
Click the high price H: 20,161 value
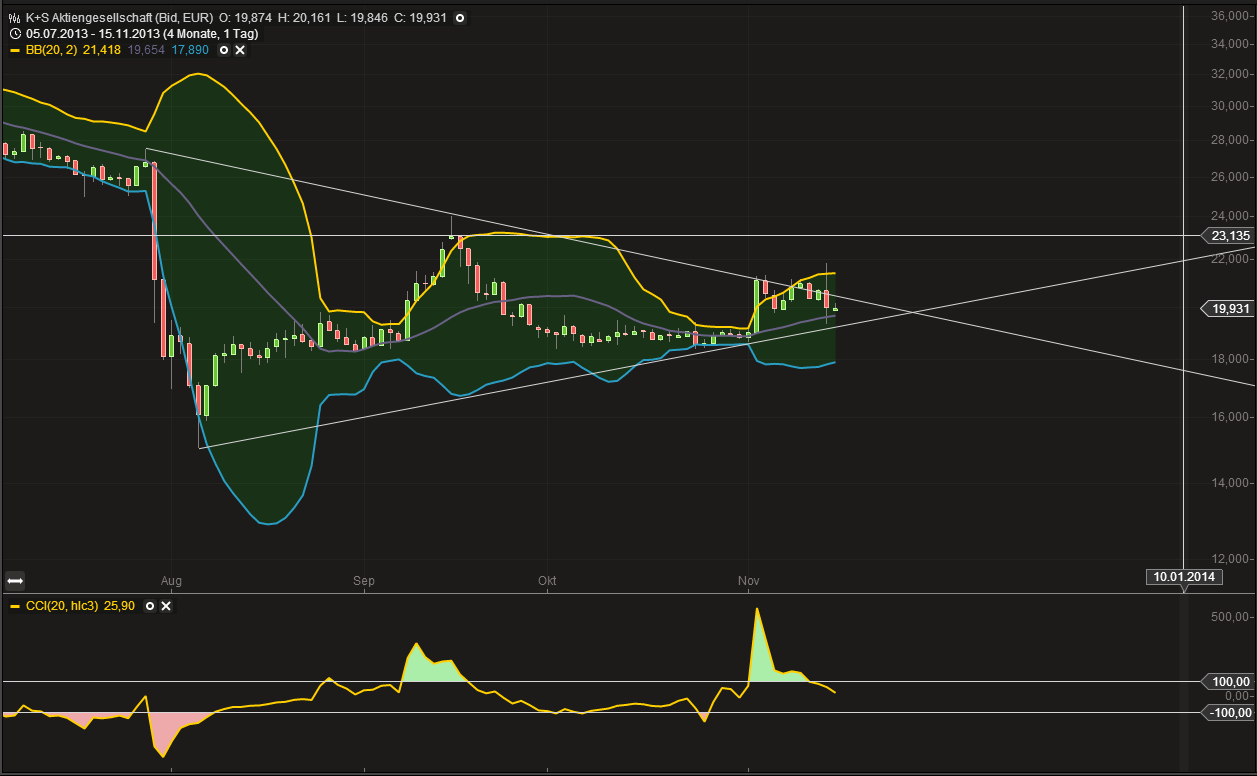[x=306, y=18]
